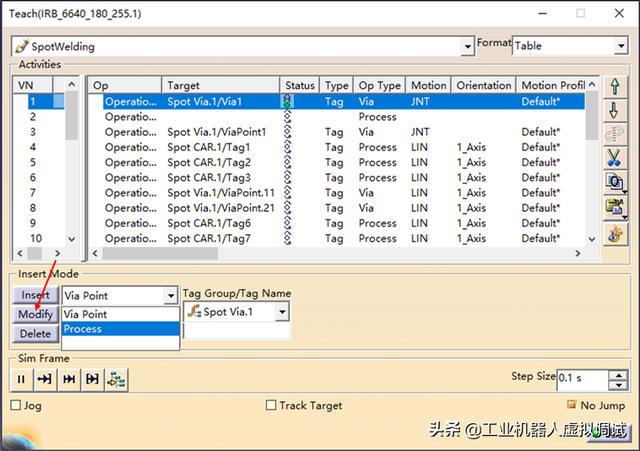Toggle the No Jump checkbox
The width and height of the screenshot is (640, 451).
[571, 404]
